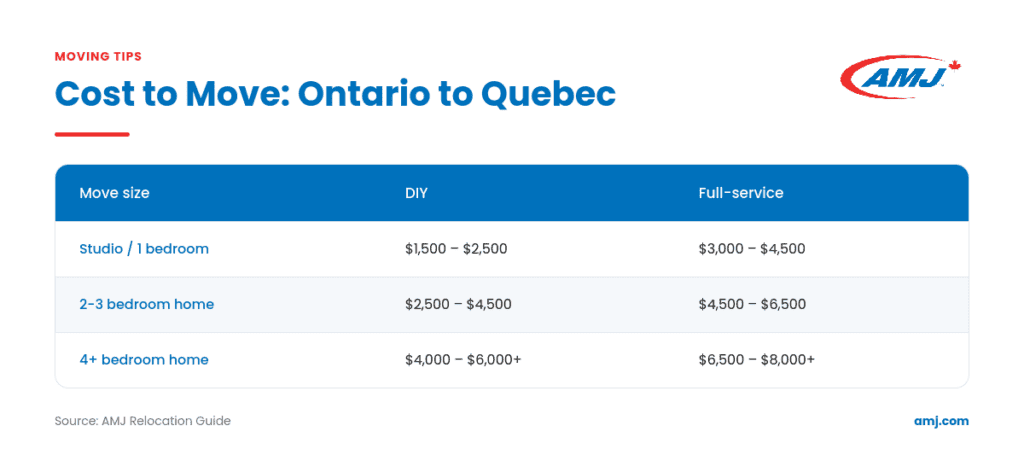The width and height of the screenshot is (1024, 455).
Task: Select the Studio / 1 bedroom row label
Action: 144,249
